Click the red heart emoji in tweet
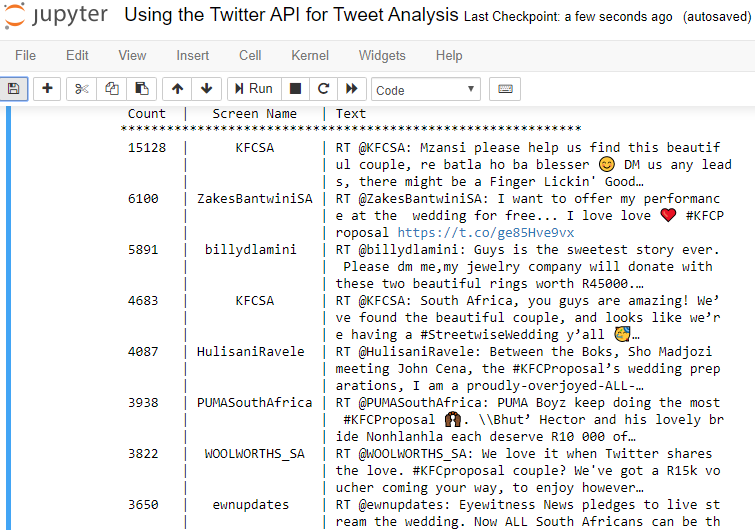Image resolution: width=755 pixels, height=530 pixels. (x=668, y=215)
